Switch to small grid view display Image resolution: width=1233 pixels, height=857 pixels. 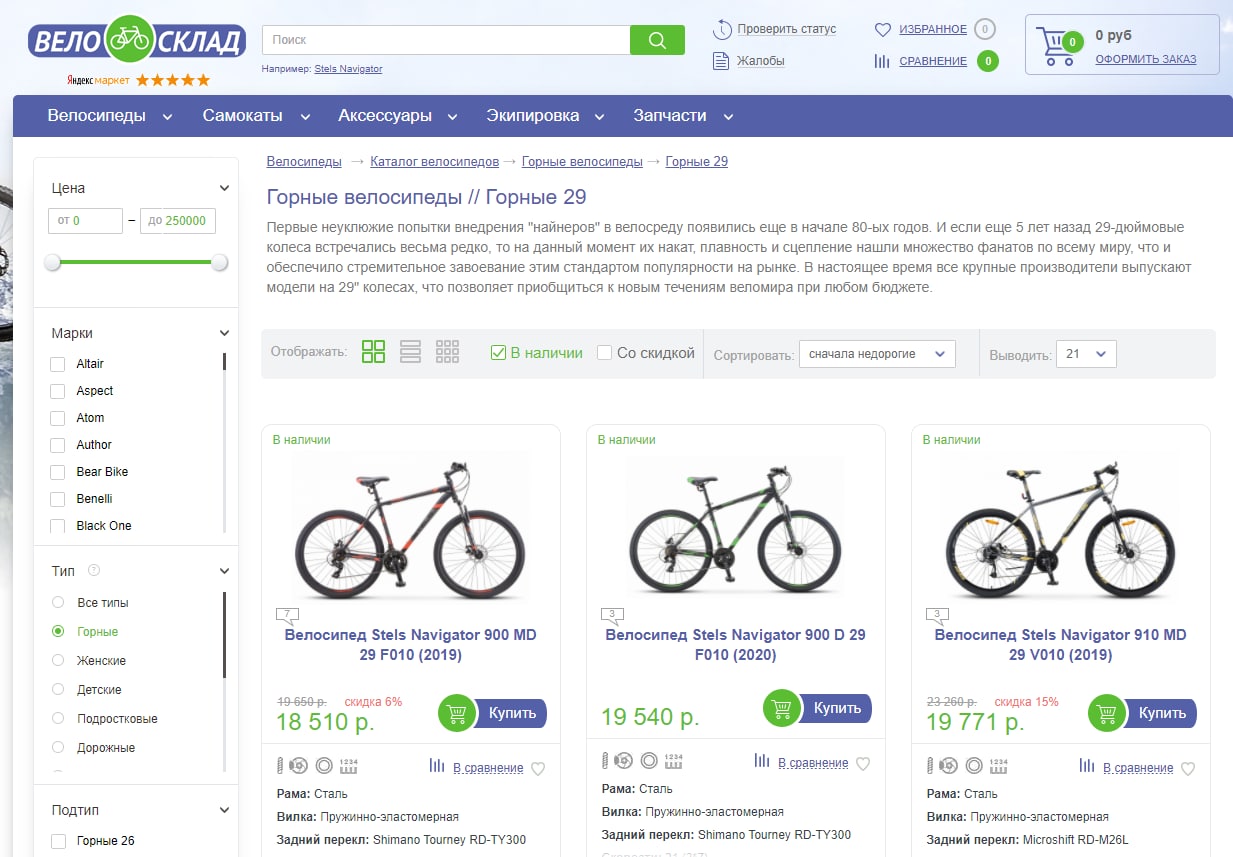[447, 351]
